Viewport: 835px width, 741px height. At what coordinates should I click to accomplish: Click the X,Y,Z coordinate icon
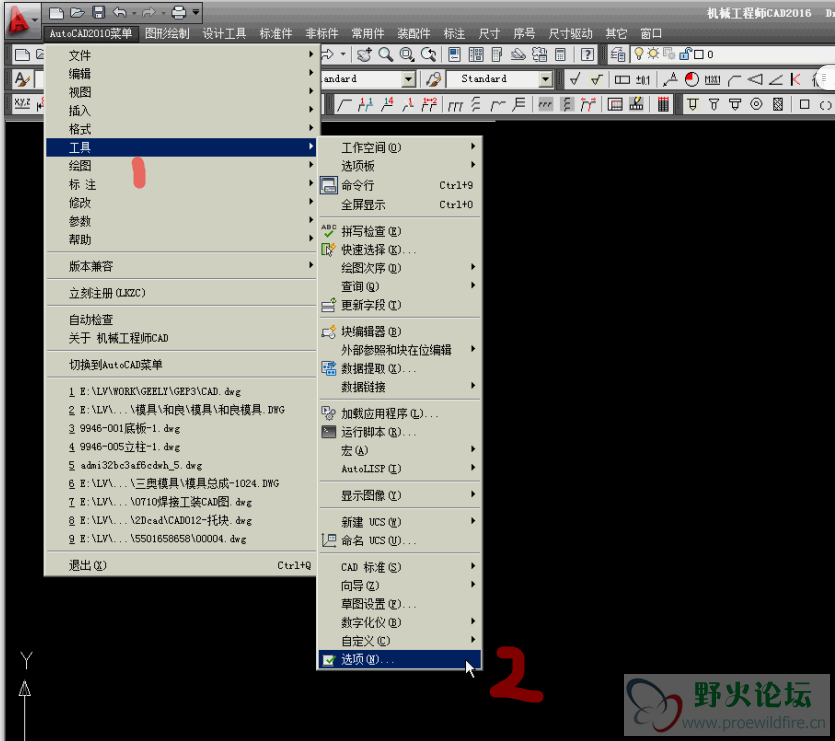coord(22,104)
